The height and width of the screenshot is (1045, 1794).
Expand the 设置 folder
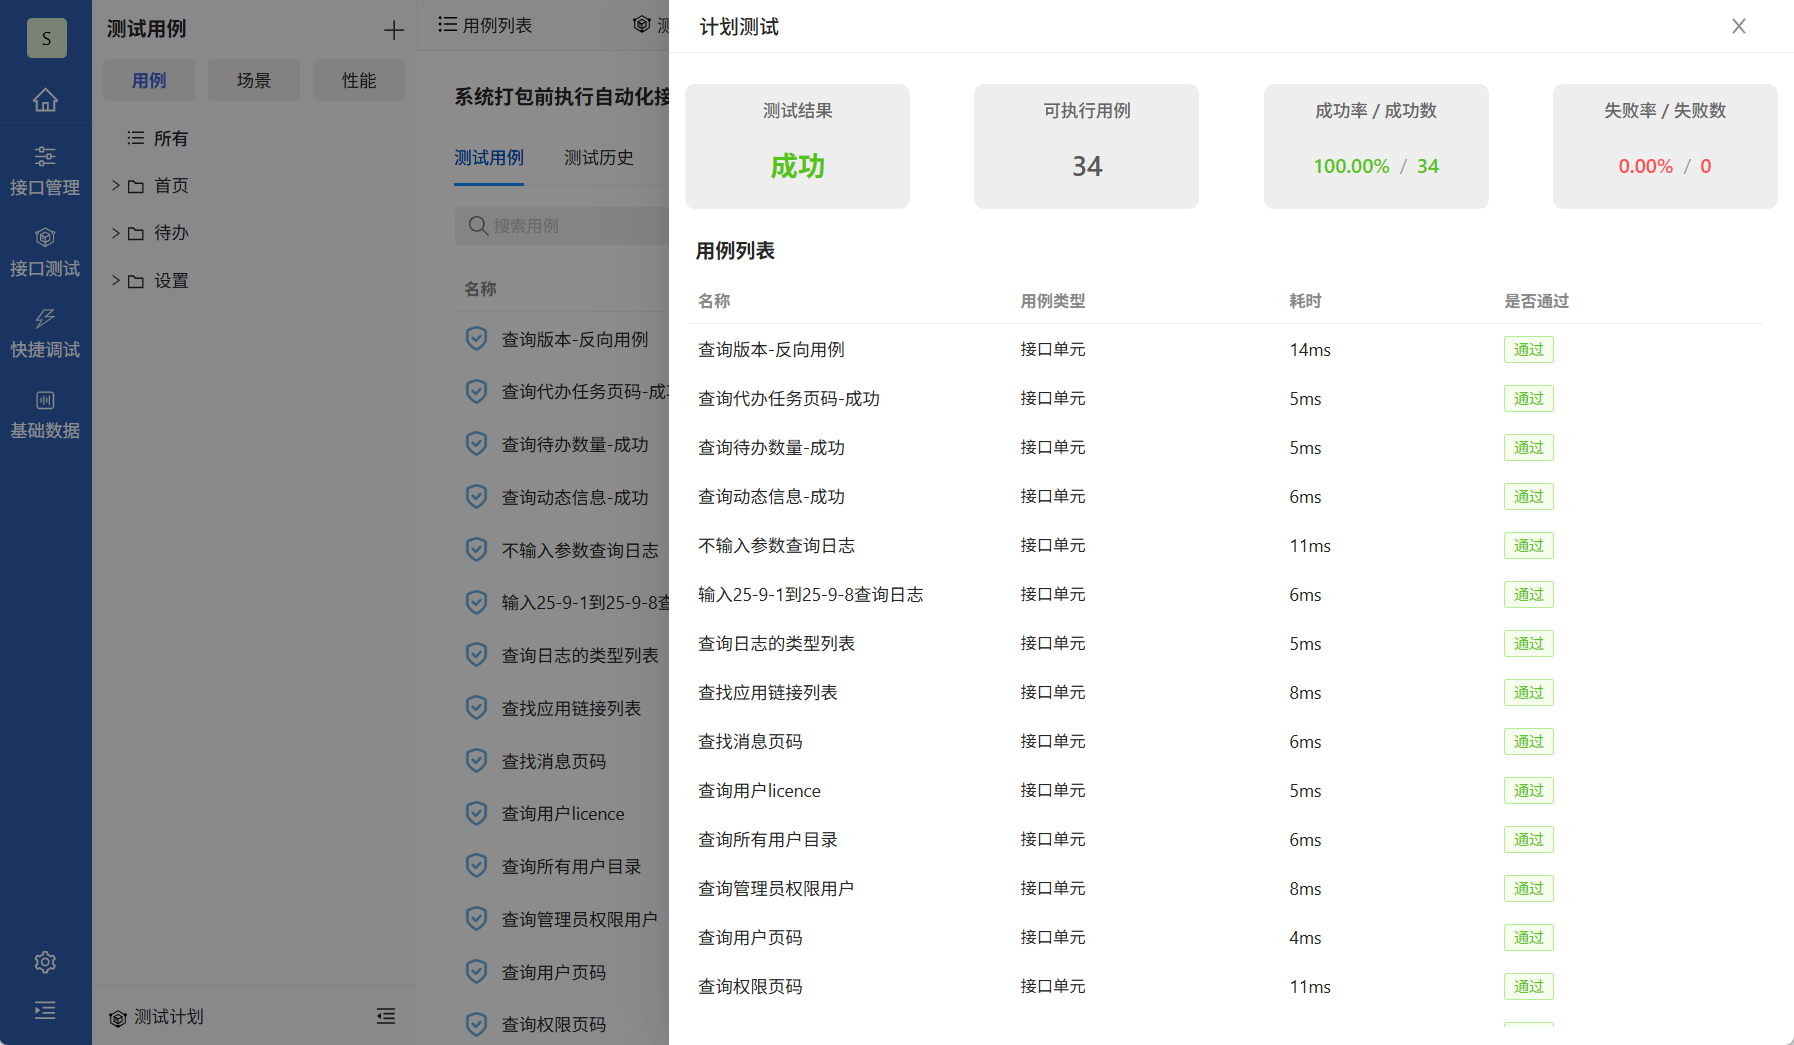(x=116, y=281)
